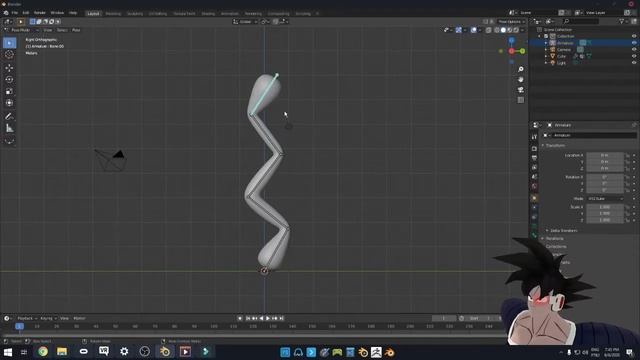The width and height of the screenshot is (640, 360).
Task: Open the Global transform orientation dropdown
Action: click(245, 22)
